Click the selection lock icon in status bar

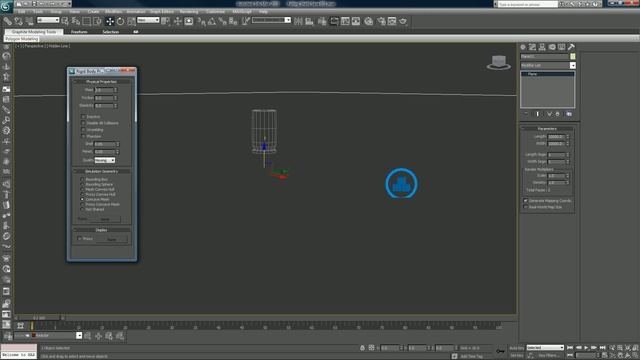(362, 348)
